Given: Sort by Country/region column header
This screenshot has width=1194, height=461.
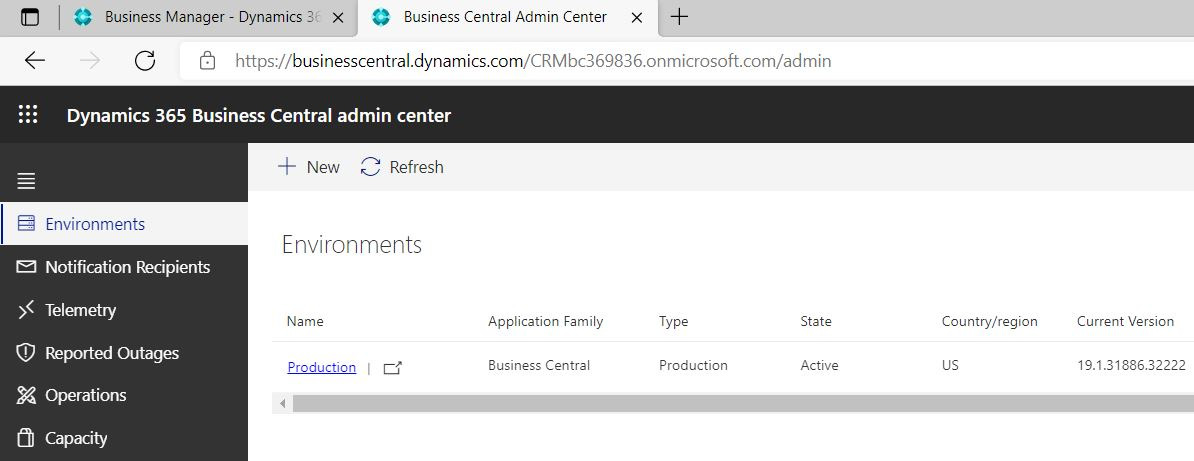Looking at the screenshot, I should pos(989,322).
